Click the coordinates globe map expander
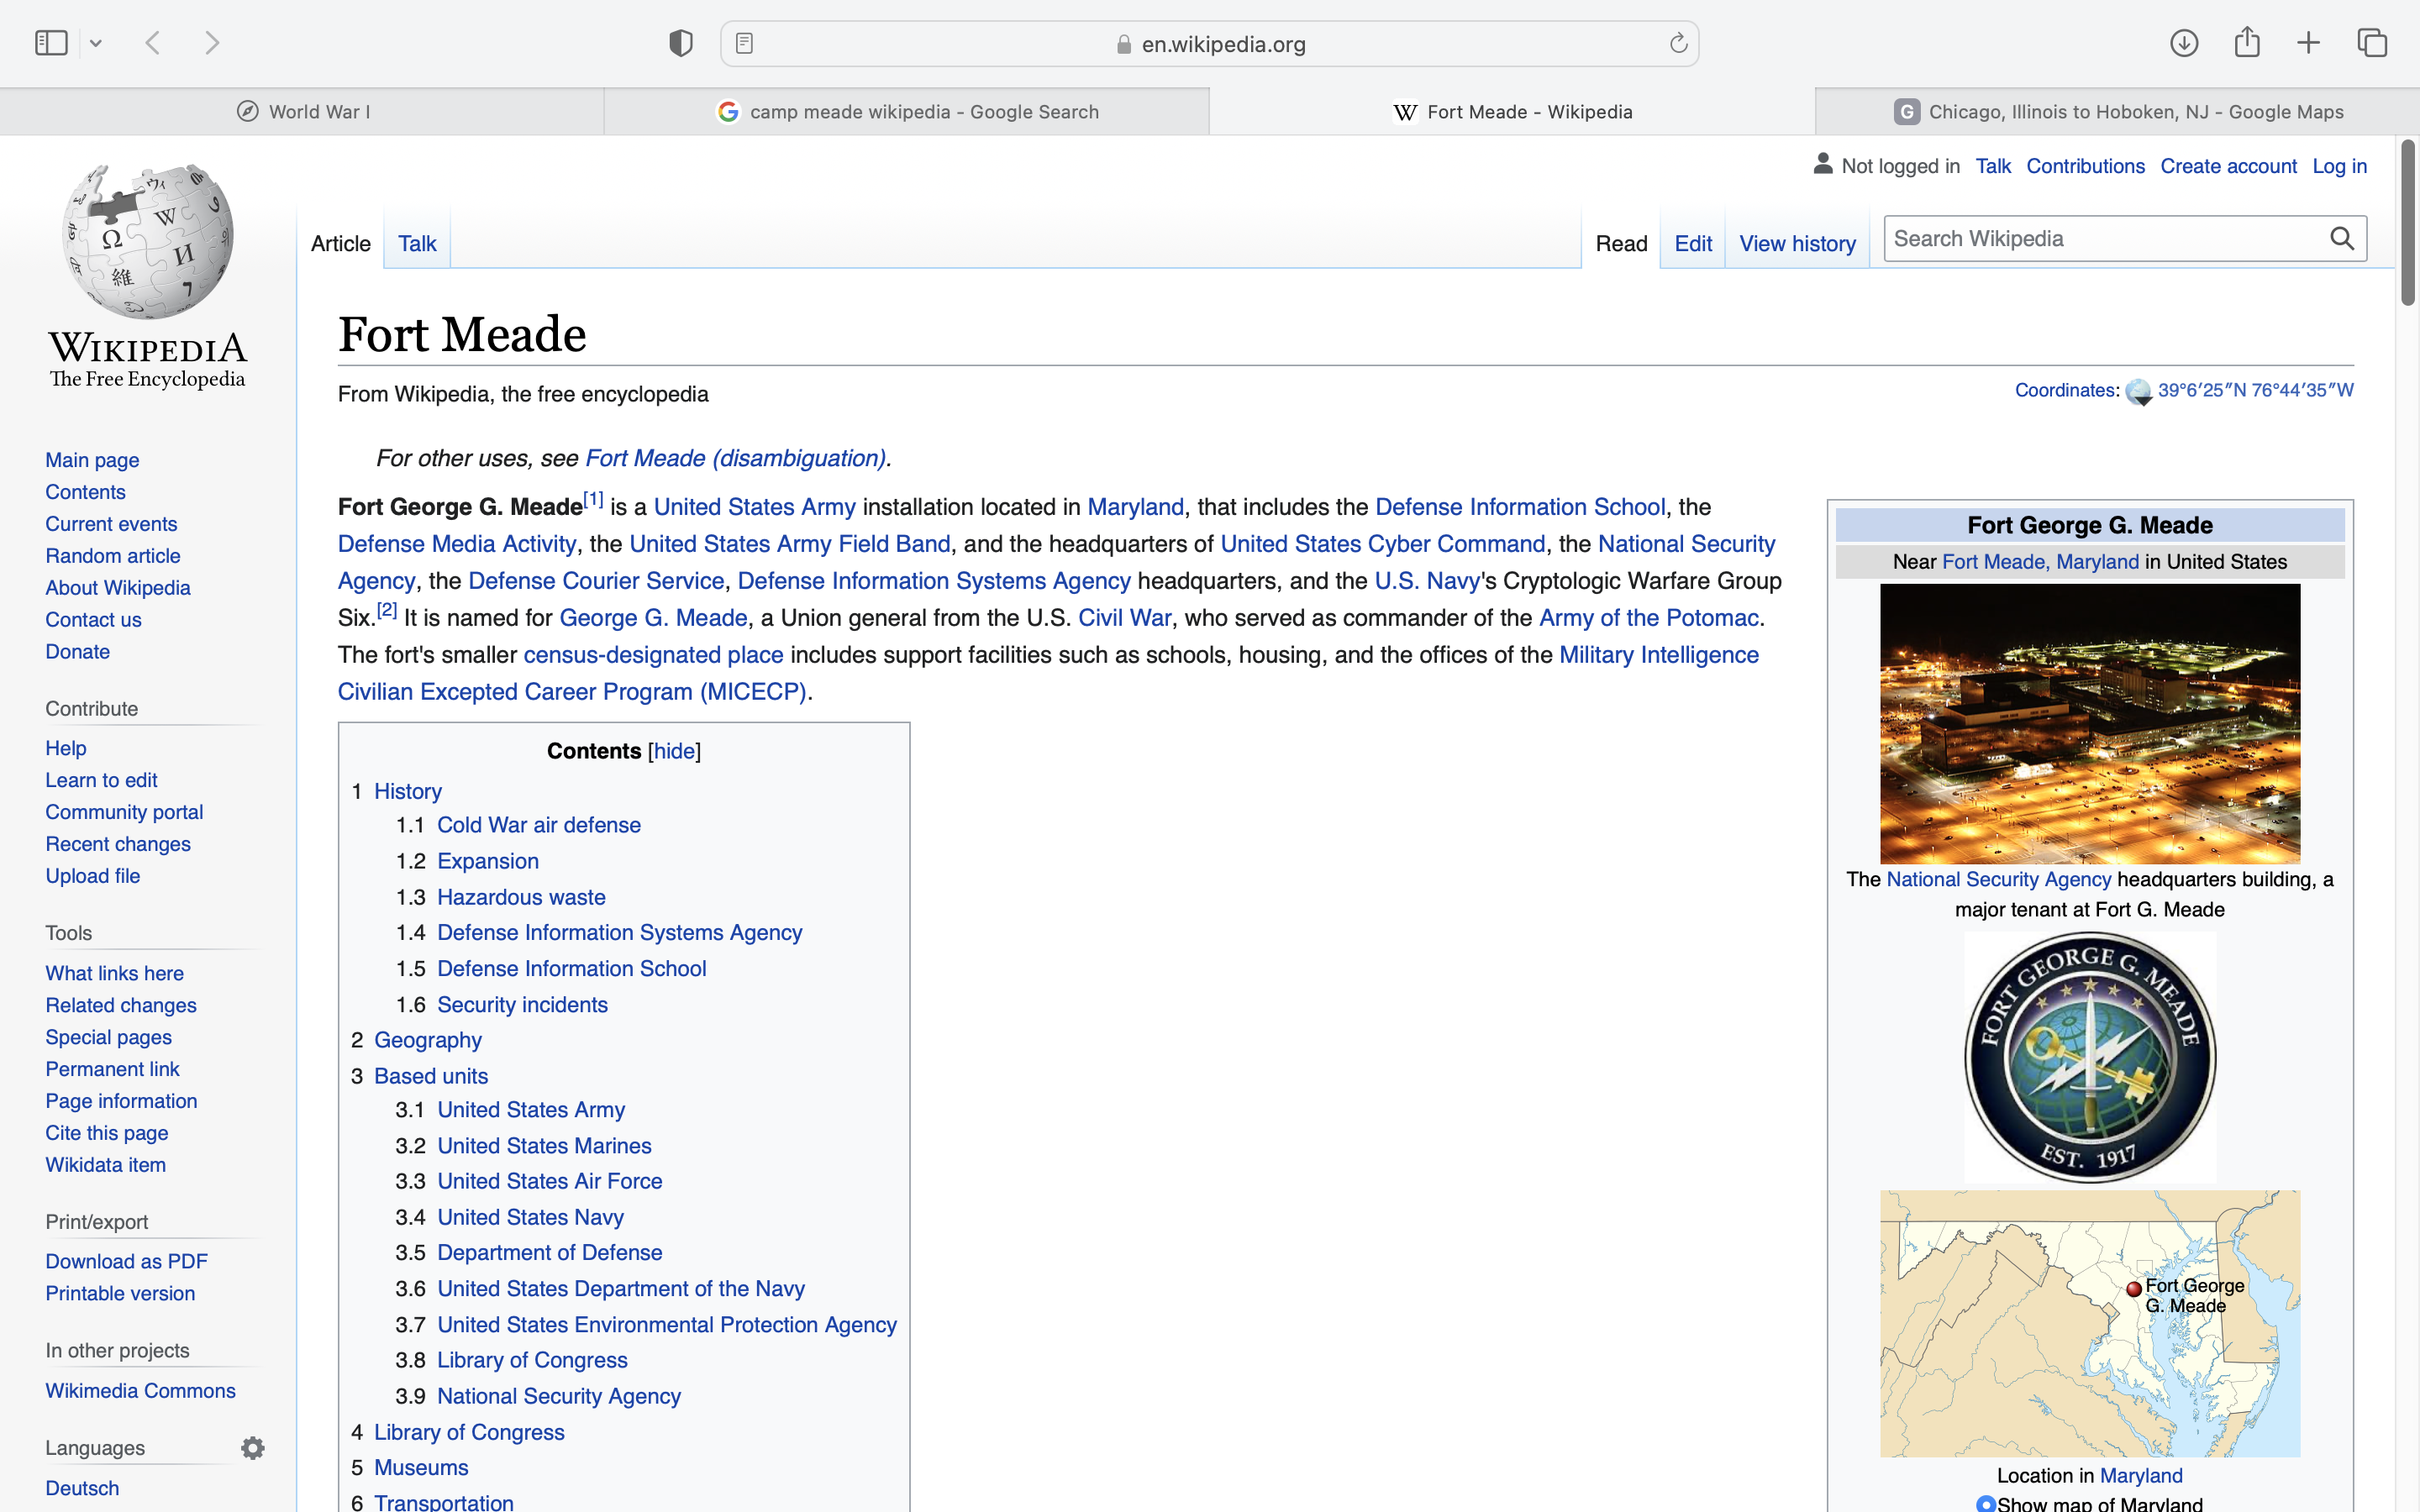Screen dimensions: 2420x1512 (x=2138, y=391)
